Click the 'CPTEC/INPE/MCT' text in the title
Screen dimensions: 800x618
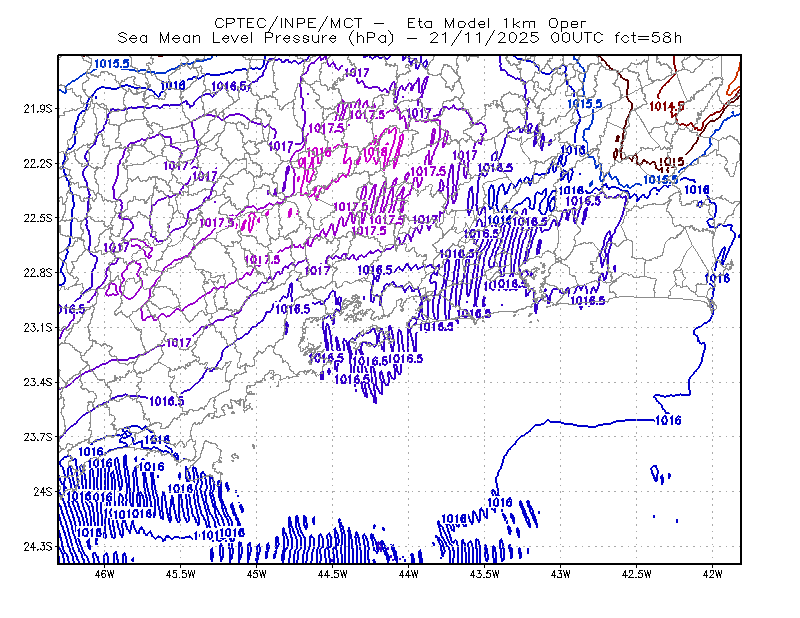tap(288, 23)
